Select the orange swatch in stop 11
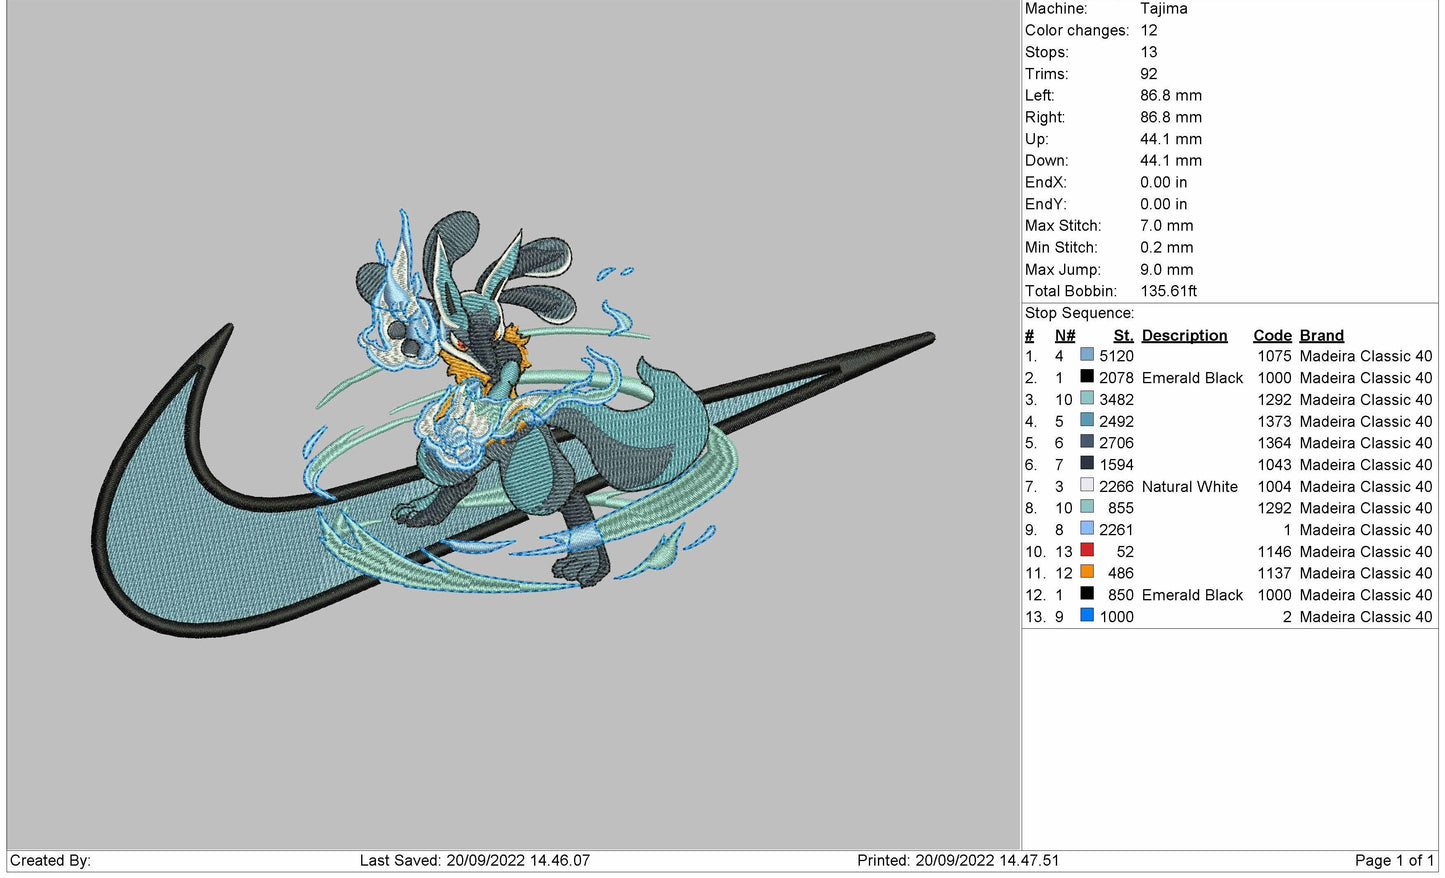Screen dimensions: 1445x878 [1087, 573]
